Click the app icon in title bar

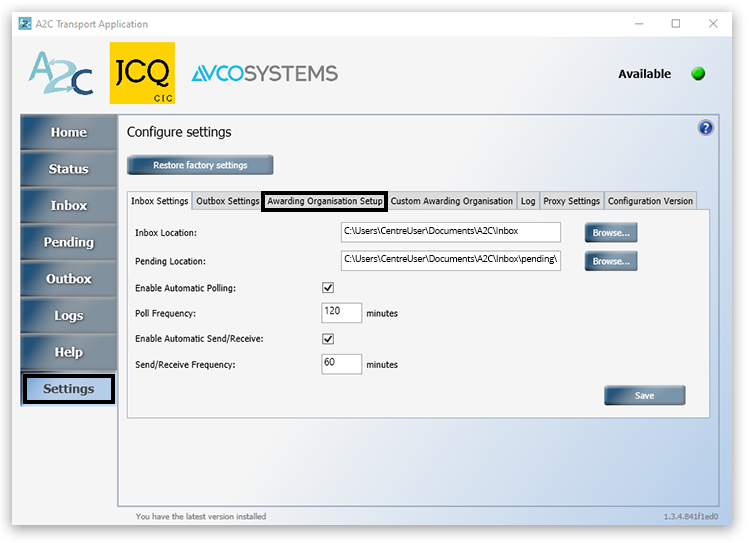point(25,24)
